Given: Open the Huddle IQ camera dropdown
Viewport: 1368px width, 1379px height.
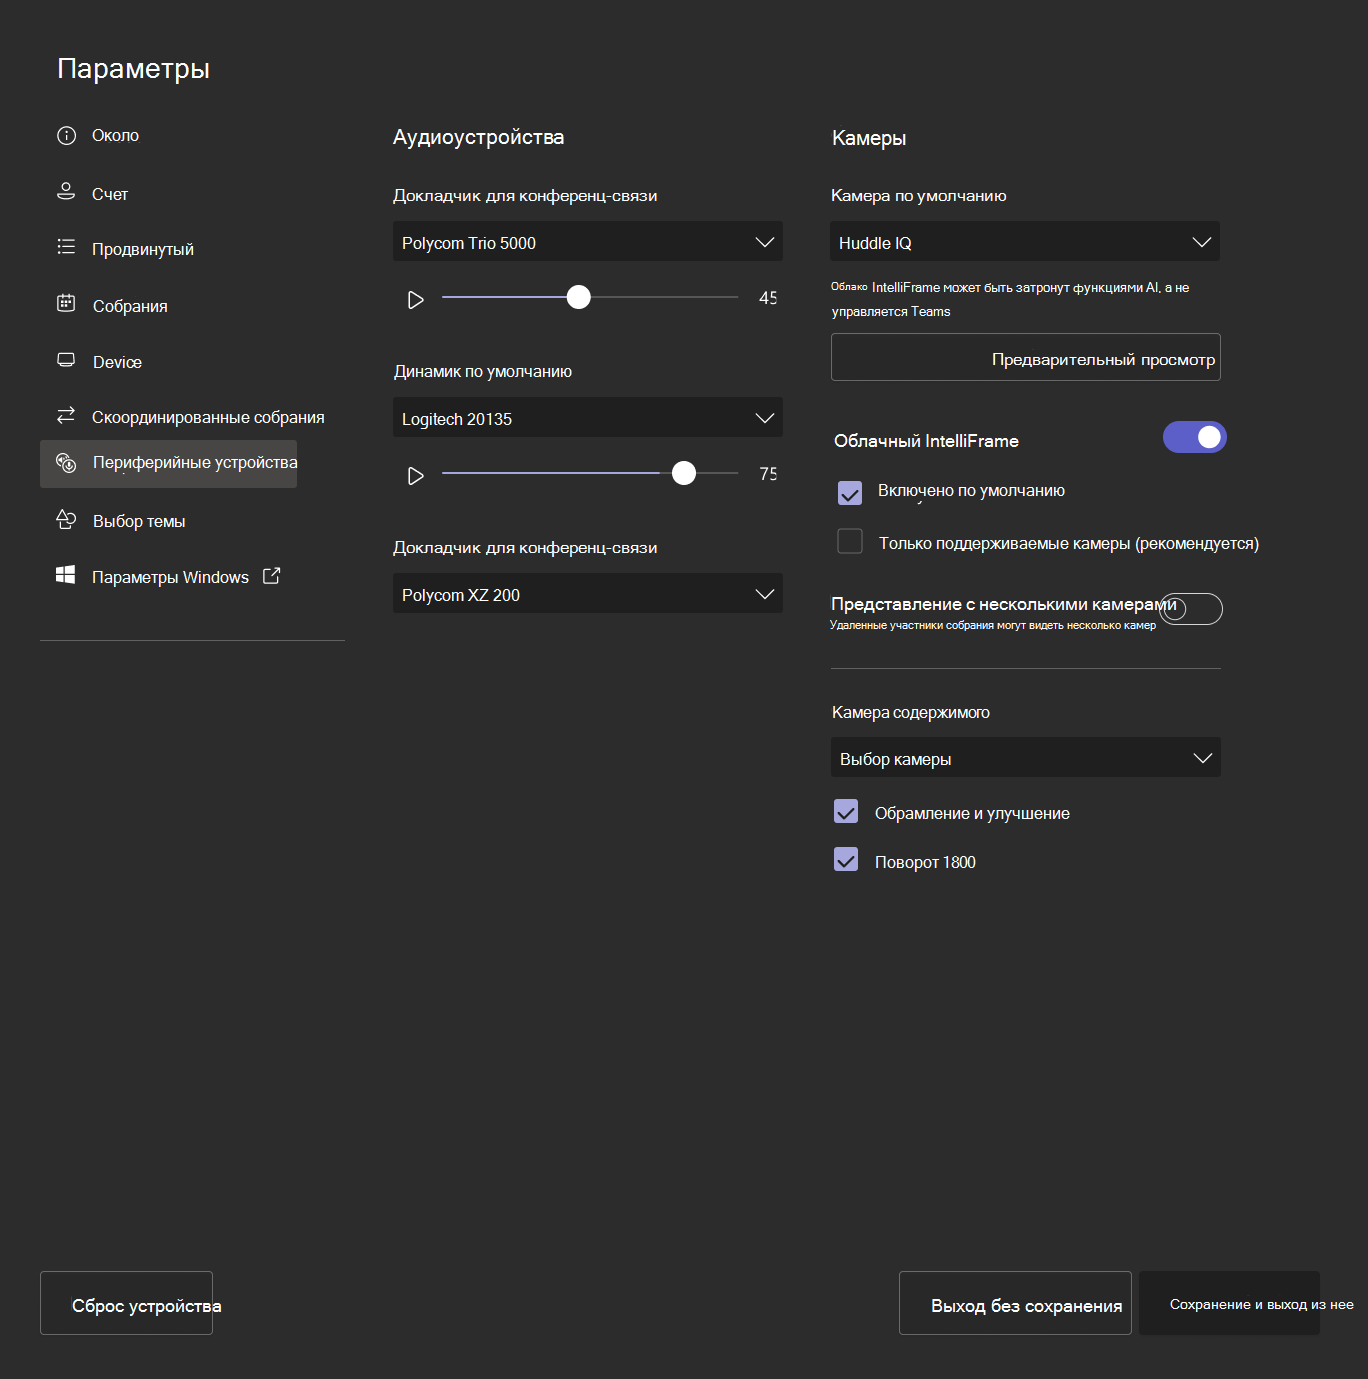Looking at the screenshot, I should point(1025,242).
